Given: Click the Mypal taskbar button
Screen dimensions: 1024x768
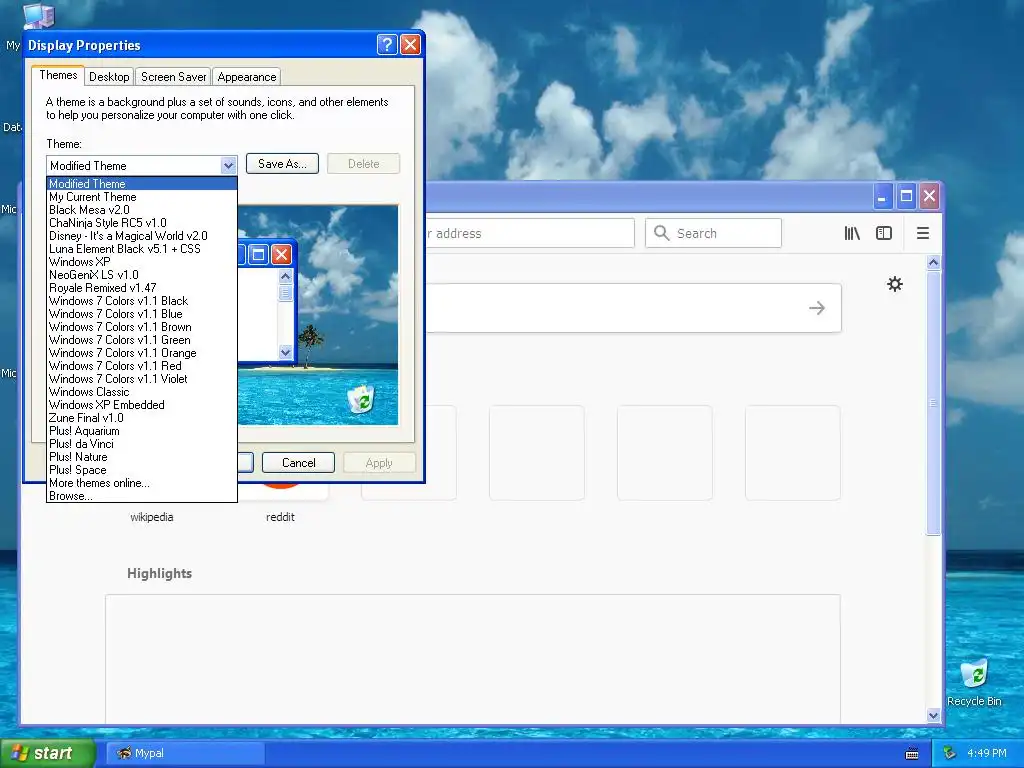Looking at the screenshot, I should (x=185, y=753).
